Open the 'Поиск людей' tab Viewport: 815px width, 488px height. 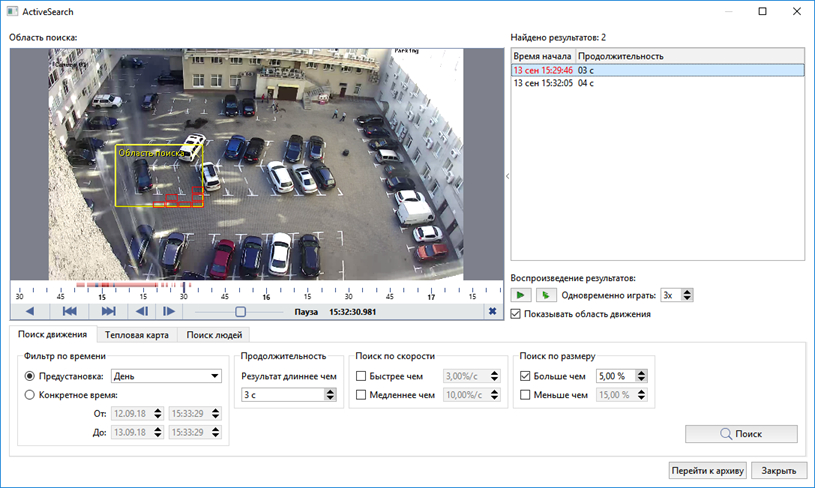pyautogui.click(x=213, y=335)
